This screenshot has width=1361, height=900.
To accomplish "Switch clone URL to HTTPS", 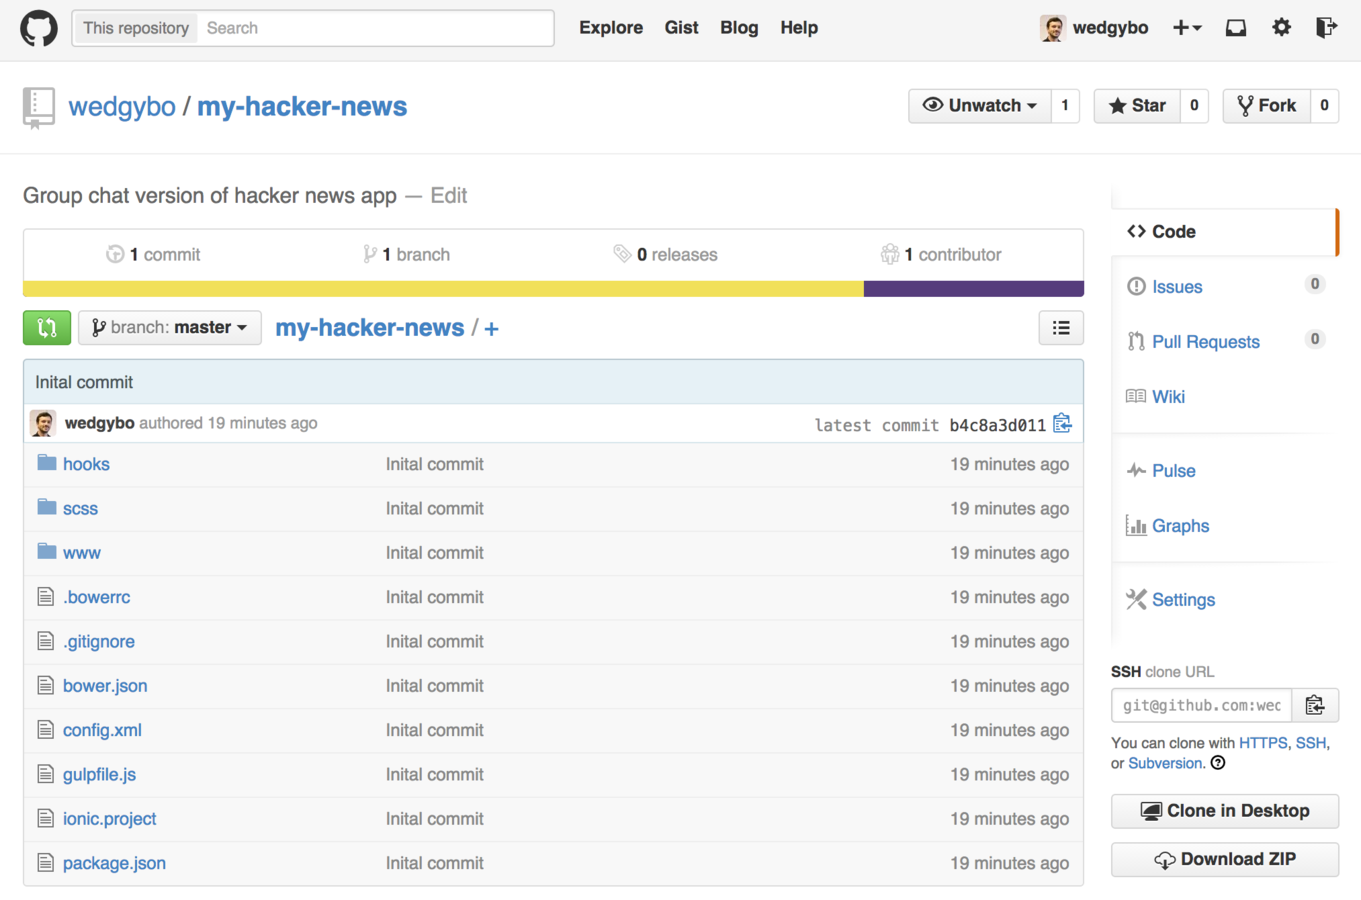I will [x=1263, y=743].
